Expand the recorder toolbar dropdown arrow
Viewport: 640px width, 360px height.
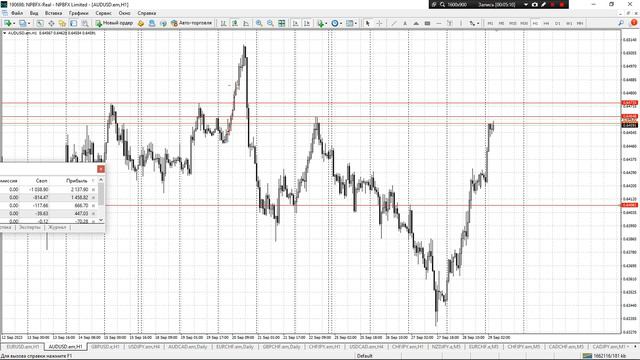526,4
